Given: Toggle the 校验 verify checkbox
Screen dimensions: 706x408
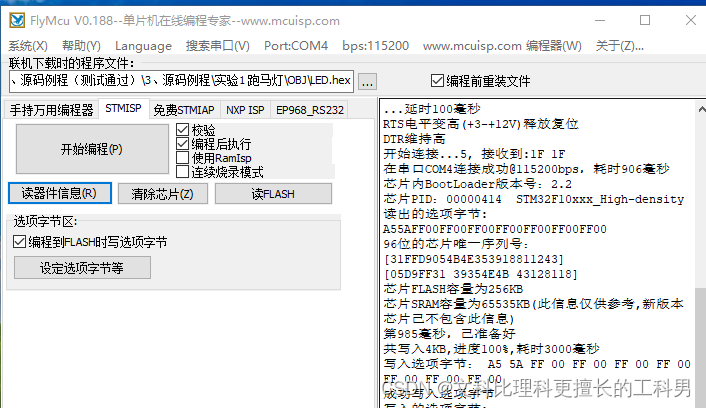Looking at the screenshot, I should 196,130.
